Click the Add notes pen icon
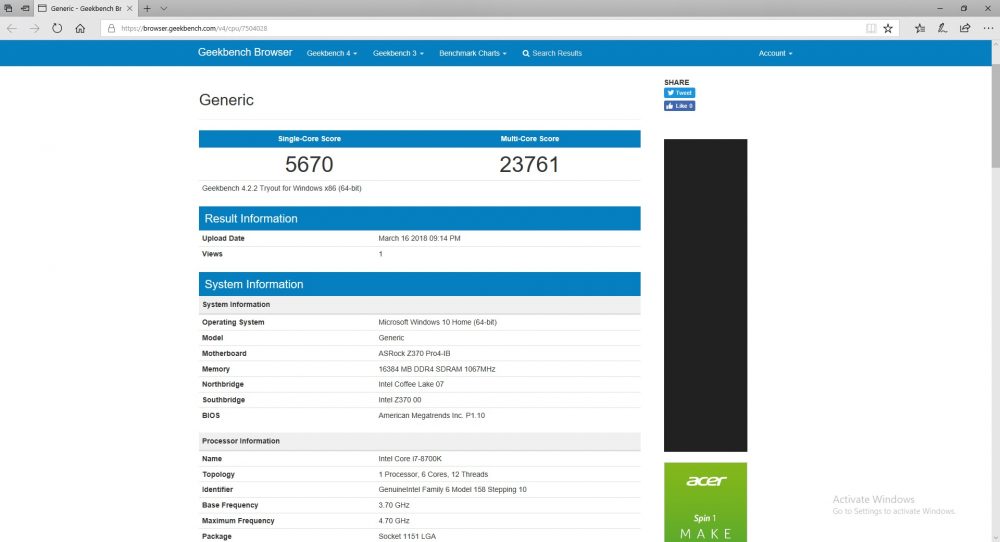This screenshot has width=1000, height=542. [942, 28]
